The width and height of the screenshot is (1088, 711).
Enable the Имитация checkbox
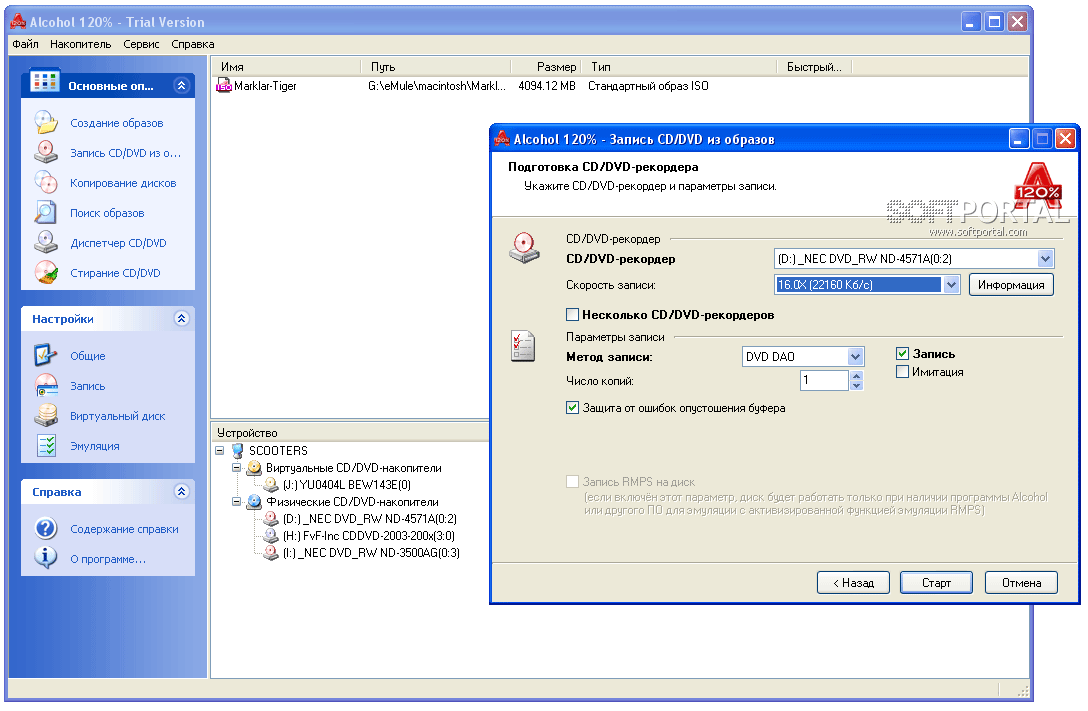(903, 372)
